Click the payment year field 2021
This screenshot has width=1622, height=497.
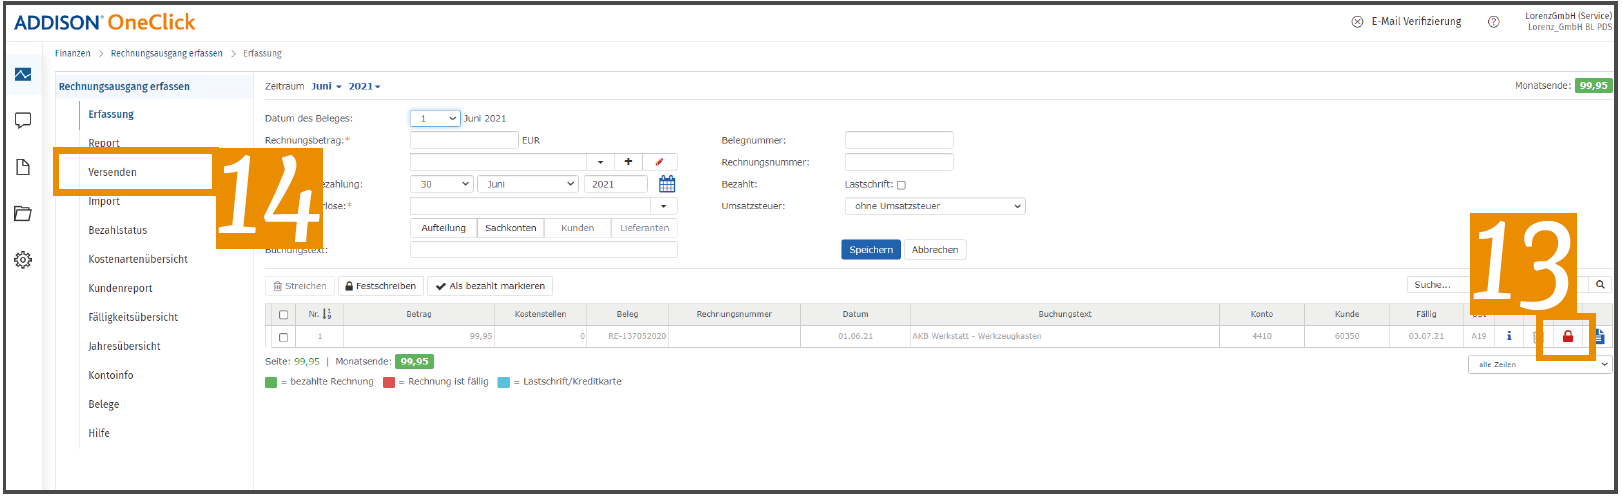[x=615, y=184]
